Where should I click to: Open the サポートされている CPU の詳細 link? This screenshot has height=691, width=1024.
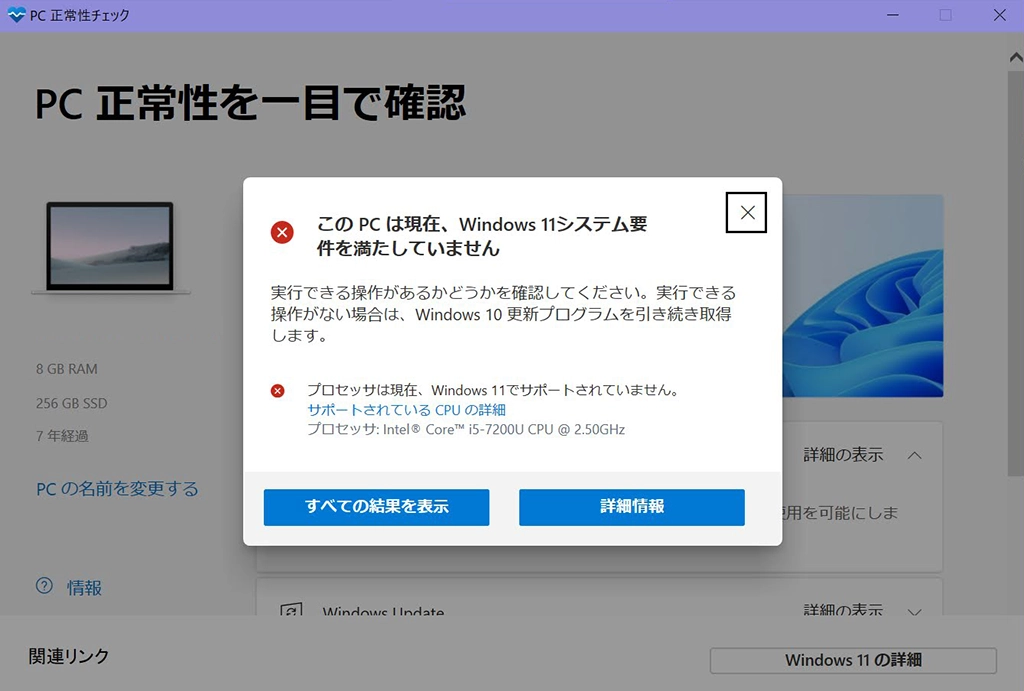pyautogui.click(x=406, y=410)
